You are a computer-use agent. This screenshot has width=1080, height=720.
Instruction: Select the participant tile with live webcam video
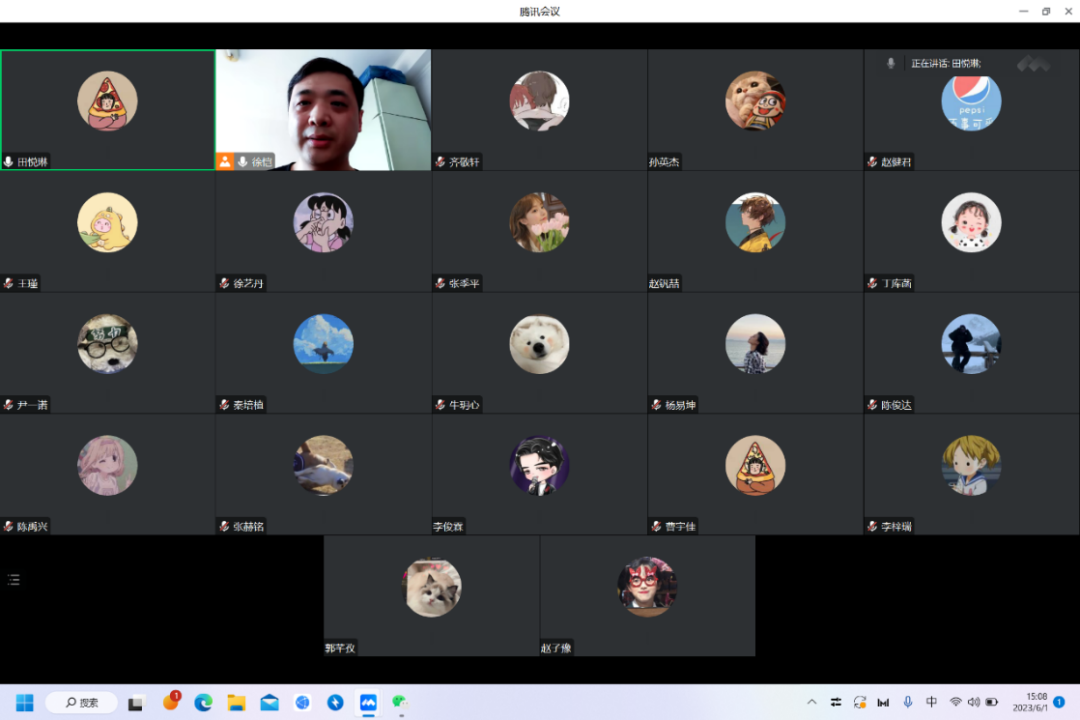click(323, 110)
